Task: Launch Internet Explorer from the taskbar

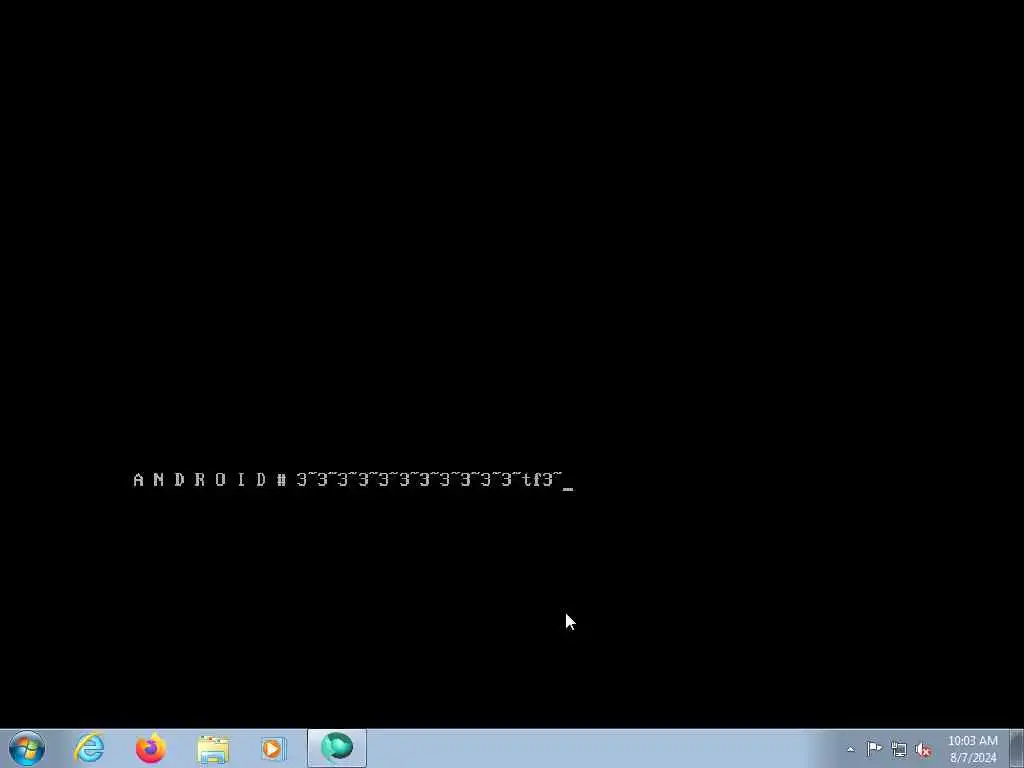Action: point(89,748)
